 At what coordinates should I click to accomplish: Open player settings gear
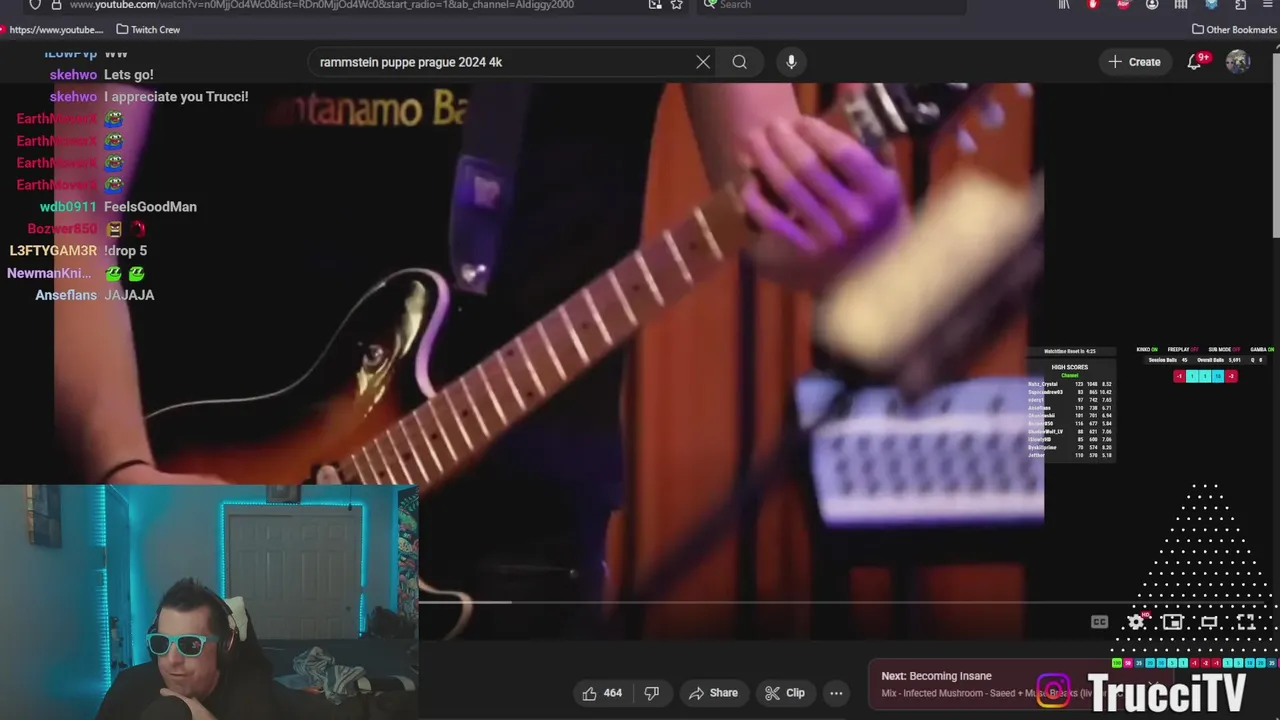pos(1136,622)
